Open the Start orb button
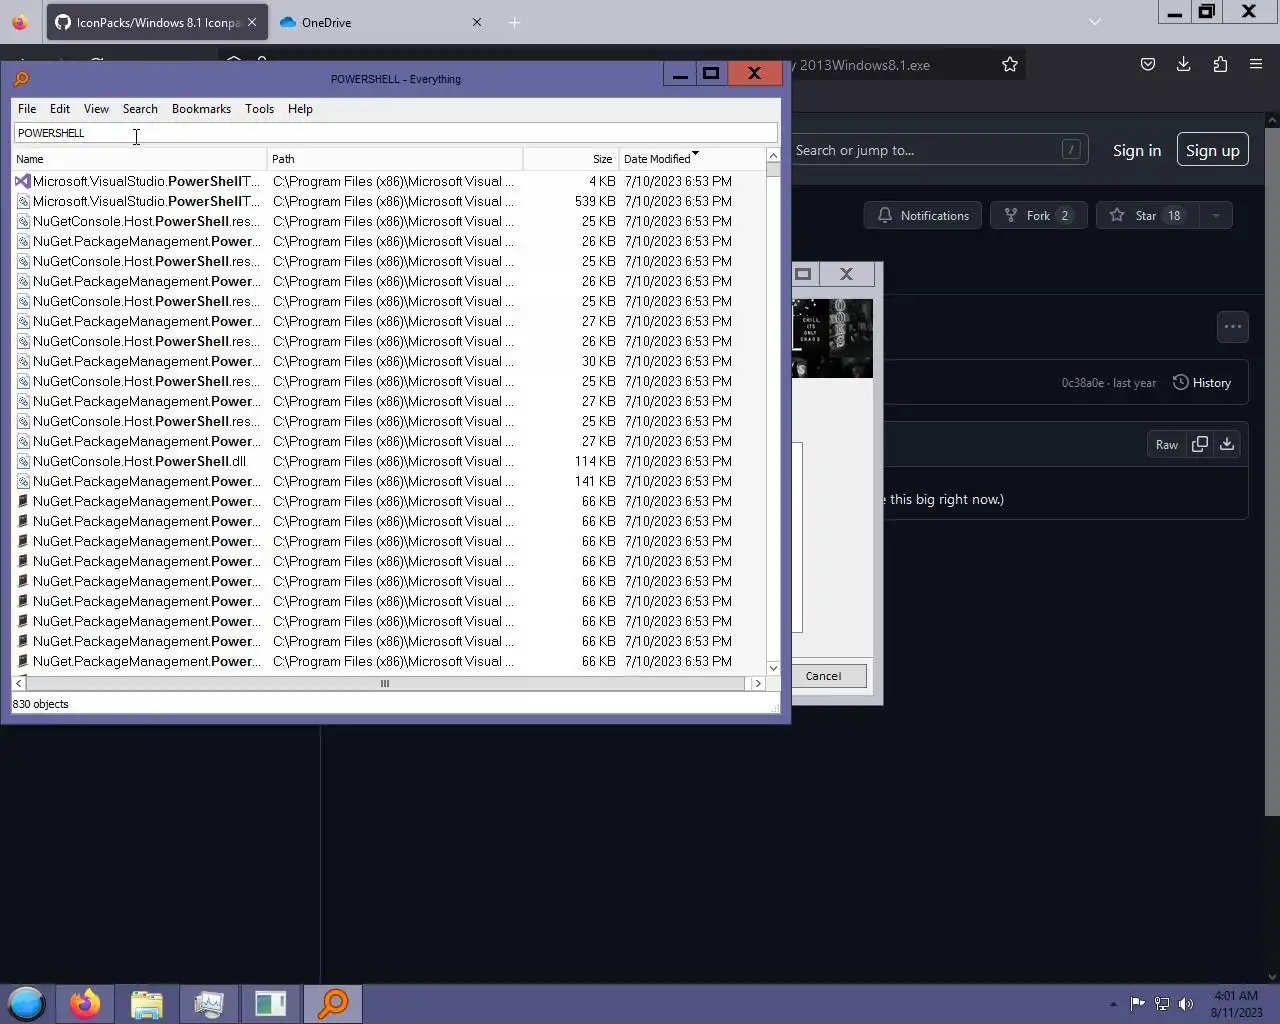This screenshot has width=1280, height=1024. [x=27, y=1003]
